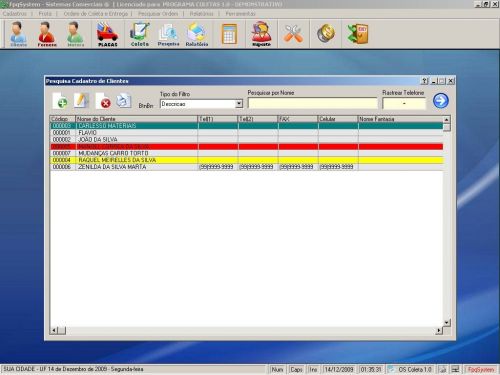Click the horizontal scrollbar right arrow
Image resolution: width=500 pixels, height=375 pixels.
439,330
